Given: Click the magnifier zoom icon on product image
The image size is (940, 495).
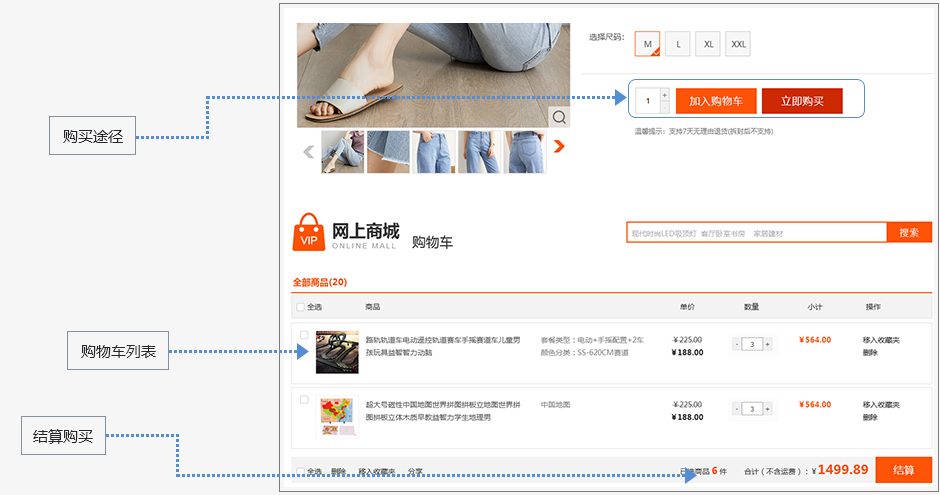Looking at the screenshot, I should [x=559, y=117].
